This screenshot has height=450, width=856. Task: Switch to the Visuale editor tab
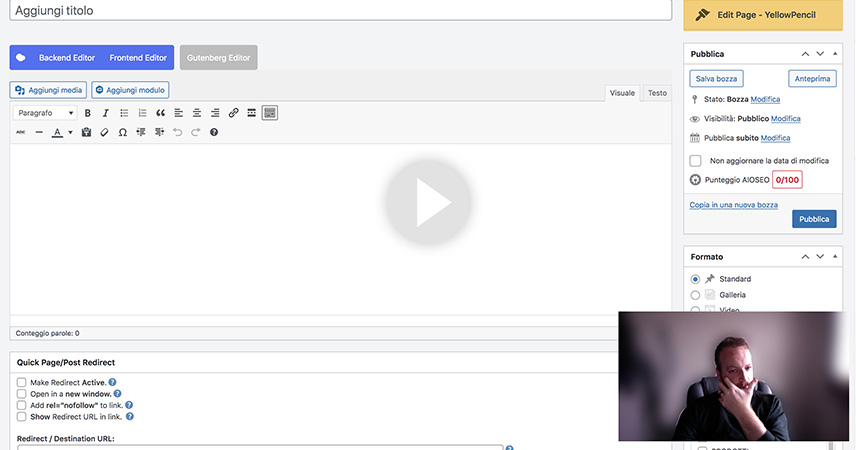[x=622, y=93]
